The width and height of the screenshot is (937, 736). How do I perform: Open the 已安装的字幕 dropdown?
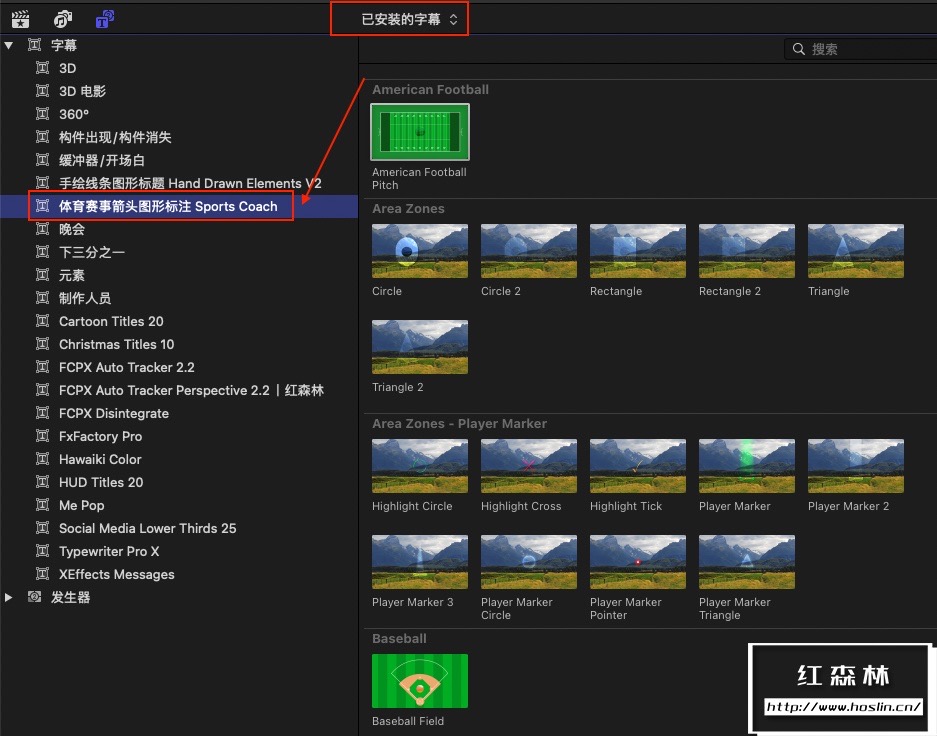(409, 20)
